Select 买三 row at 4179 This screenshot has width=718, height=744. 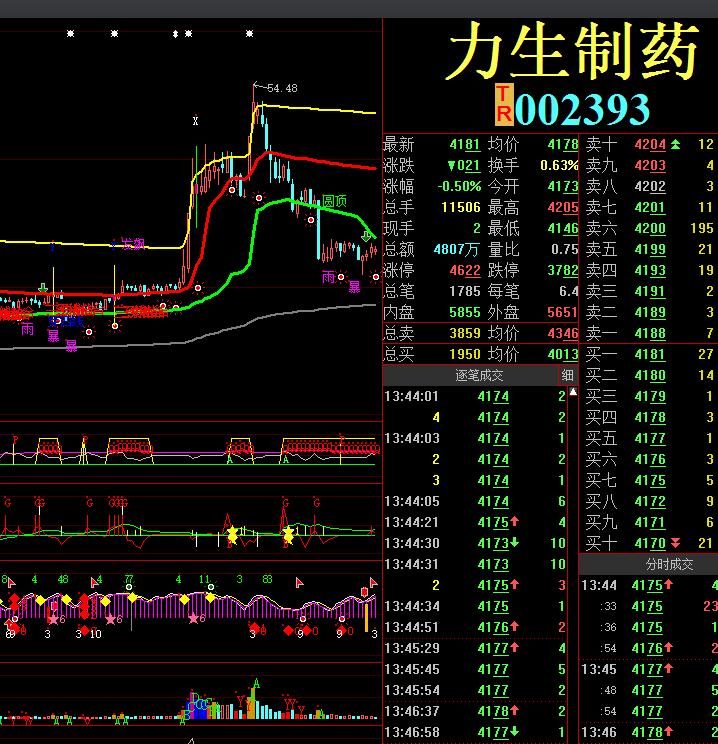[649, 396]
